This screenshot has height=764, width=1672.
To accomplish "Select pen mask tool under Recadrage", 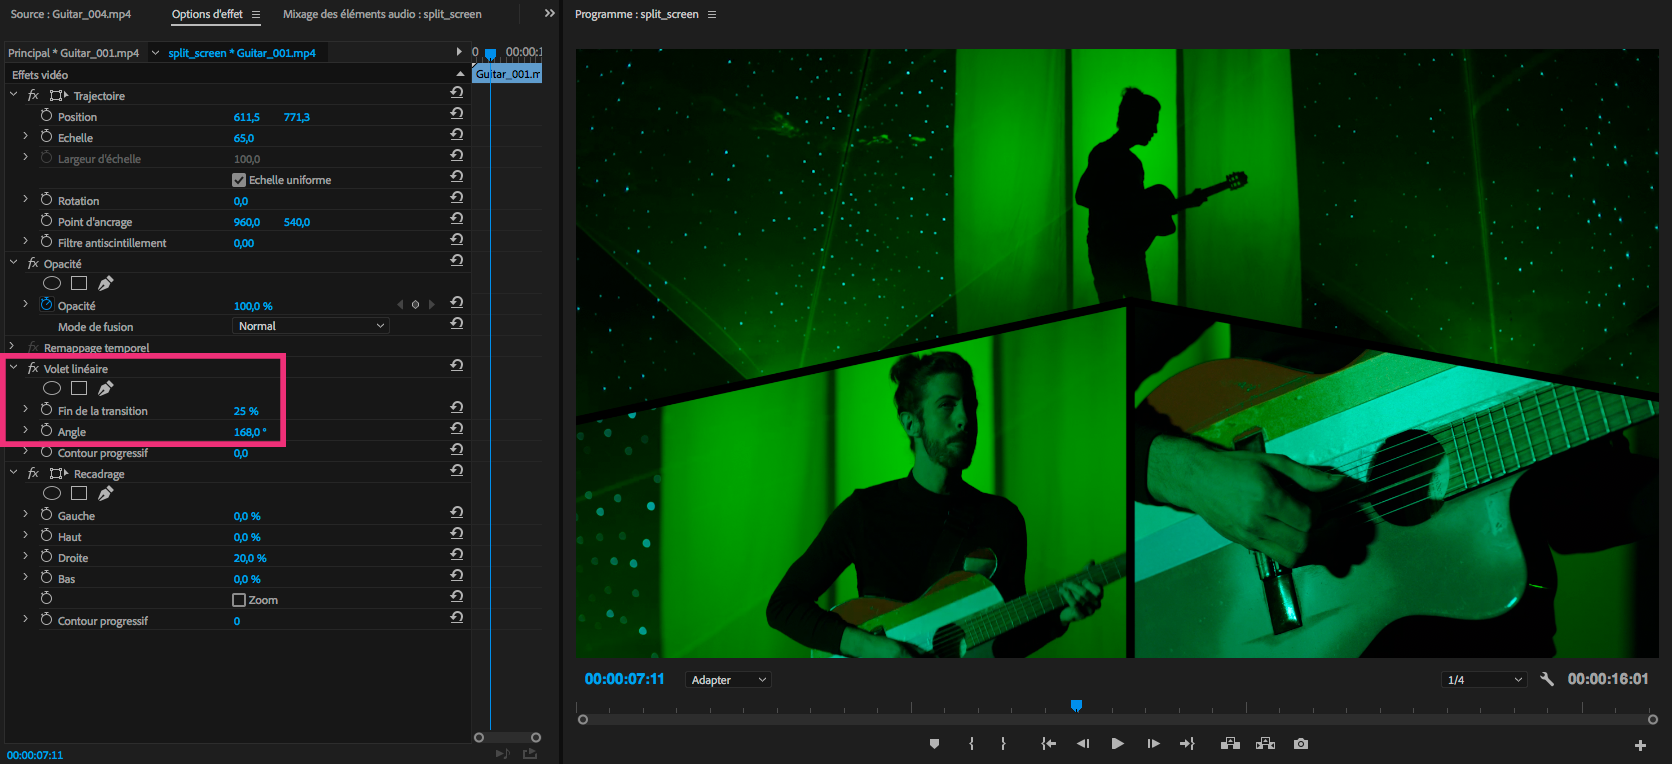I will coord(105,494).
